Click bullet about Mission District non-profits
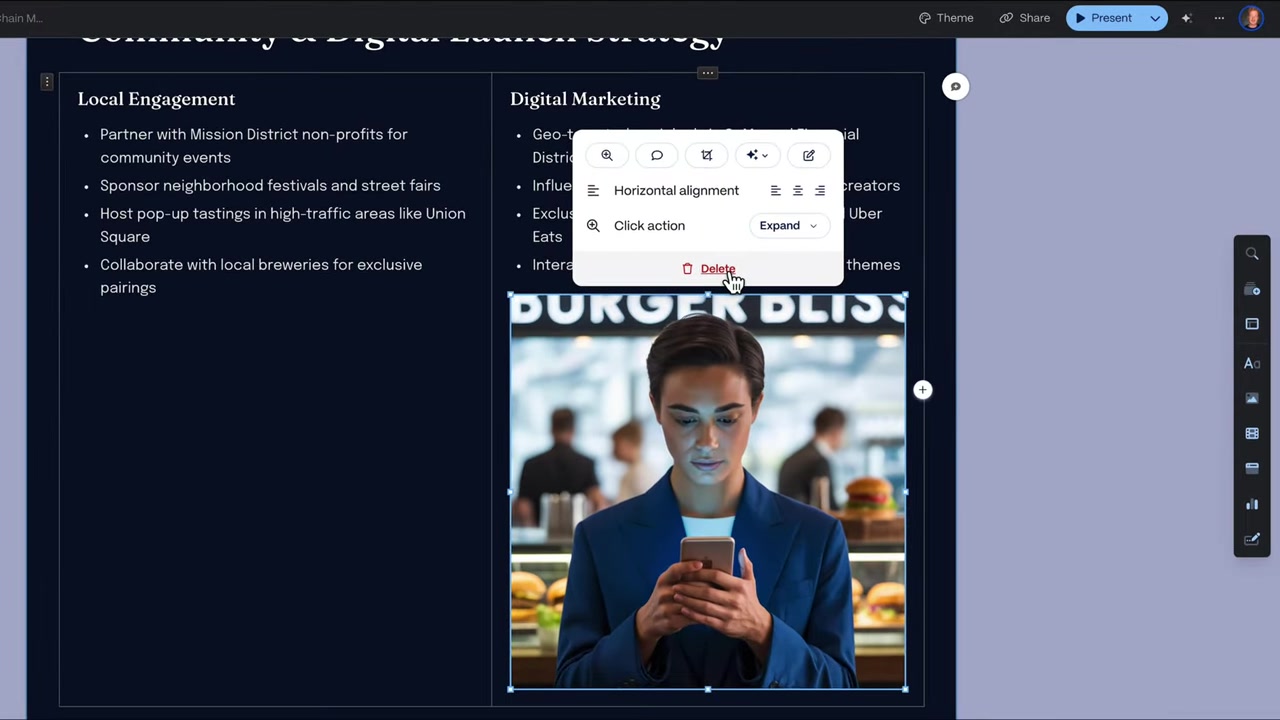1280x720 pixels. (254, 146)
